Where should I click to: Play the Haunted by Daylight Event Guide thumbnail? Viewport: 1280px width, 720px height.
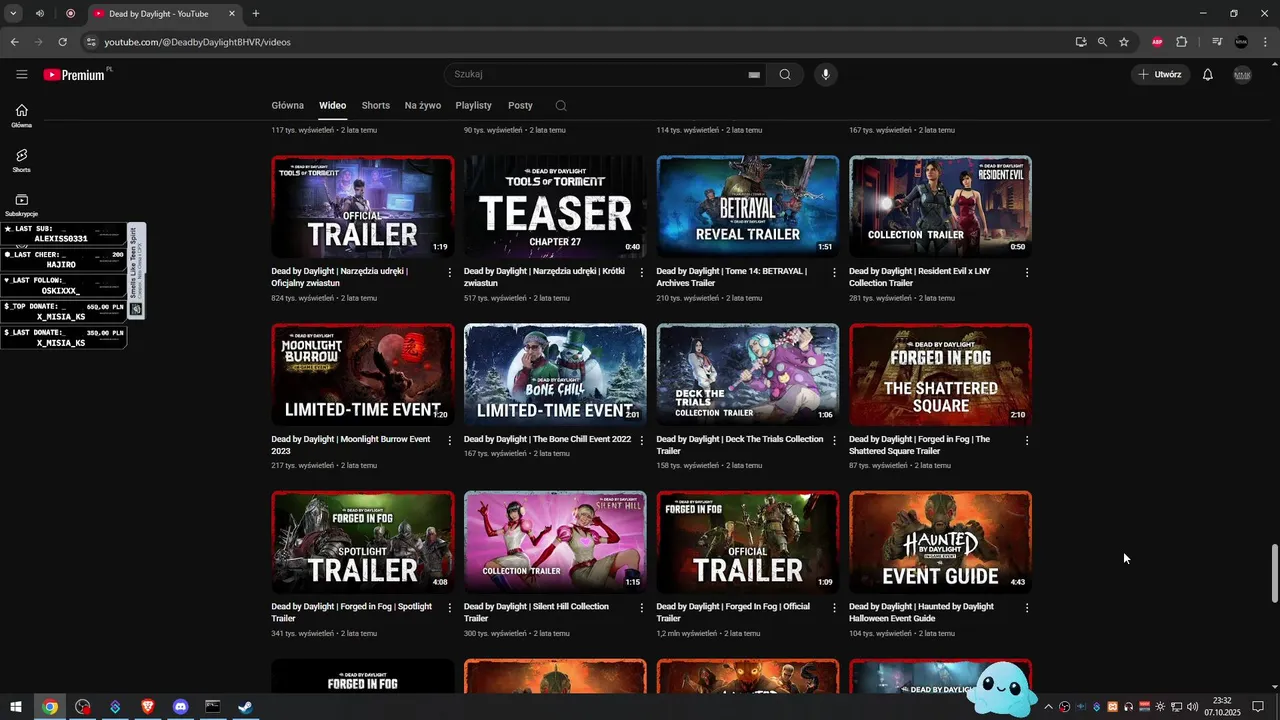pyautogui.click(x=940, y=542)
